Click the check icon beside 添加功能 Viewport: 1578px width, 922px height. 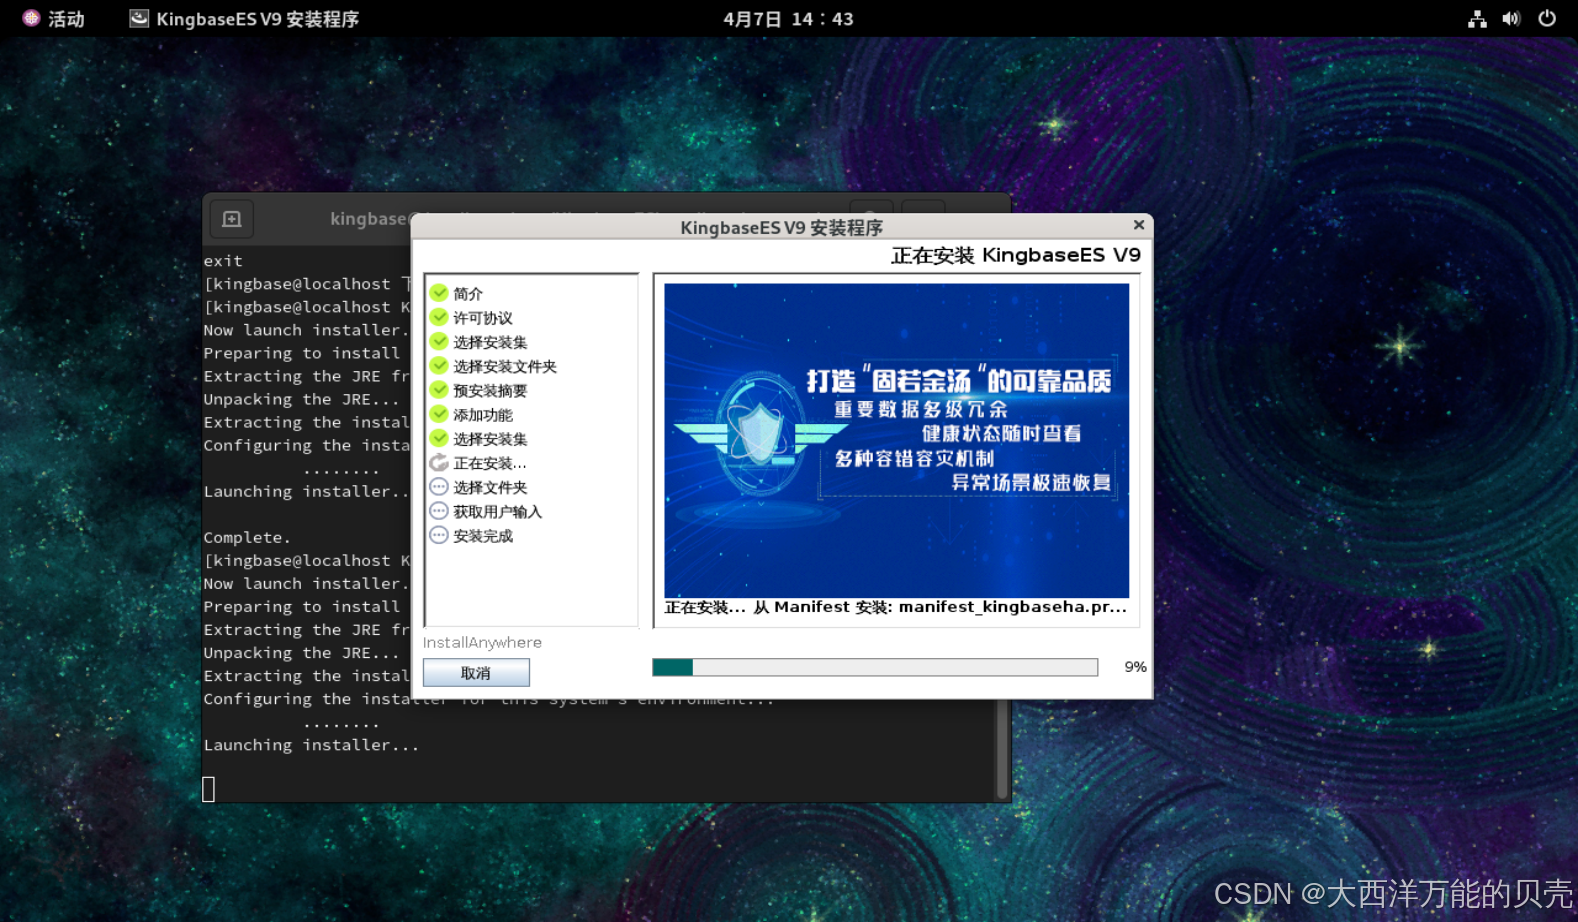click(439, 414)
